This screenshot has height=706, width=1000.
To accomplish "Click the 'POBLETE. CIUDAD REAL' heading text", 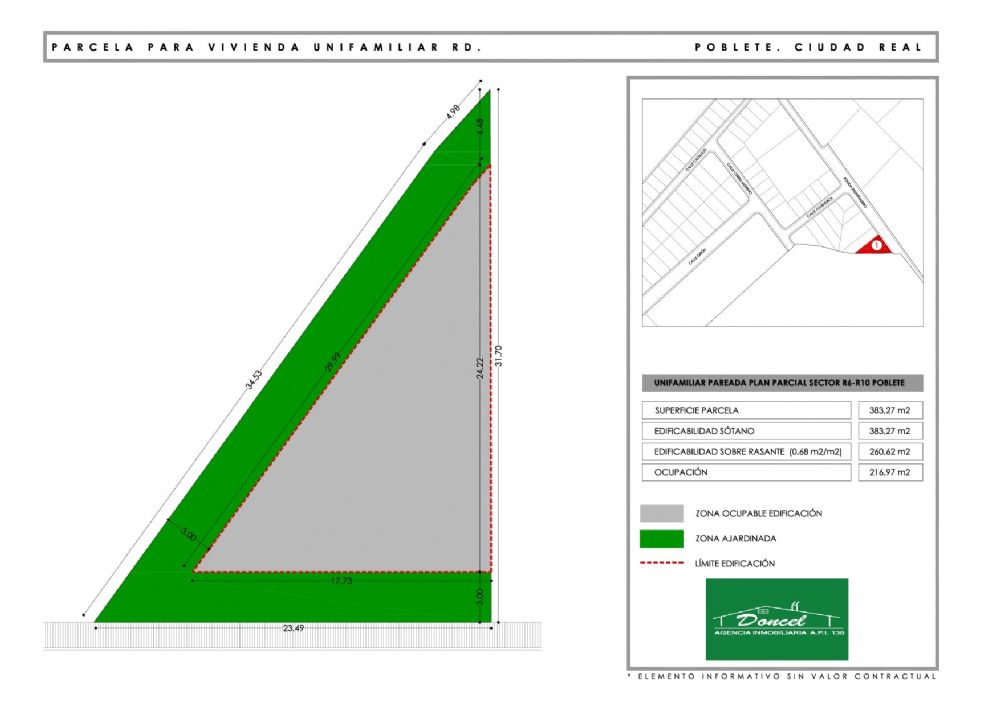I will [809, 47].
